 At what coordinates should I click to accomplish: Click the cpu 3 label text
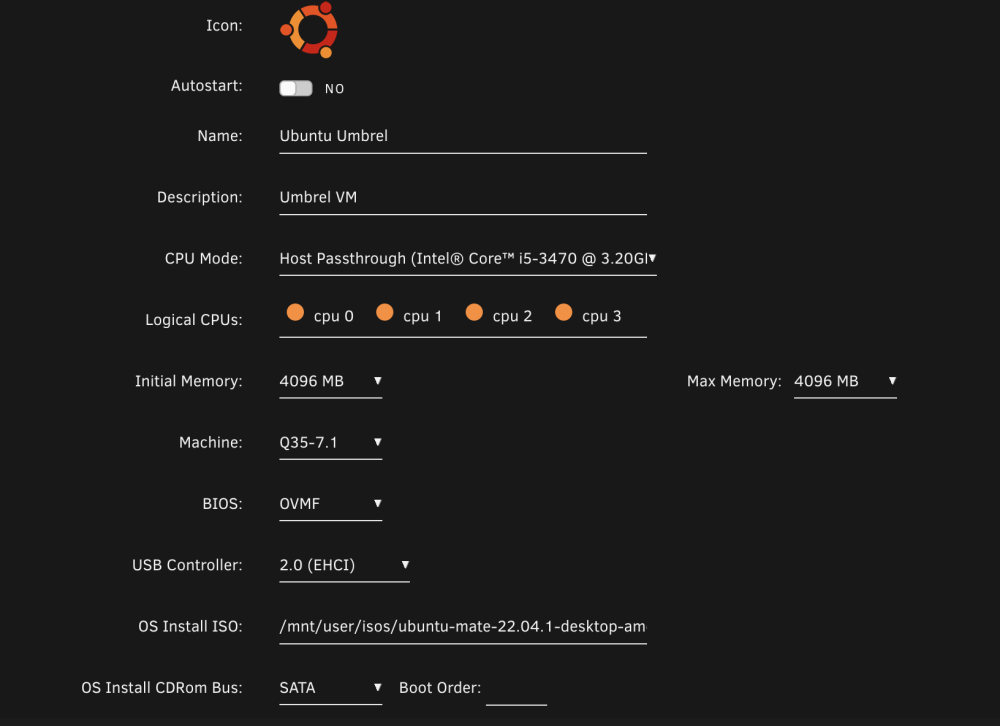click(601, 316)
